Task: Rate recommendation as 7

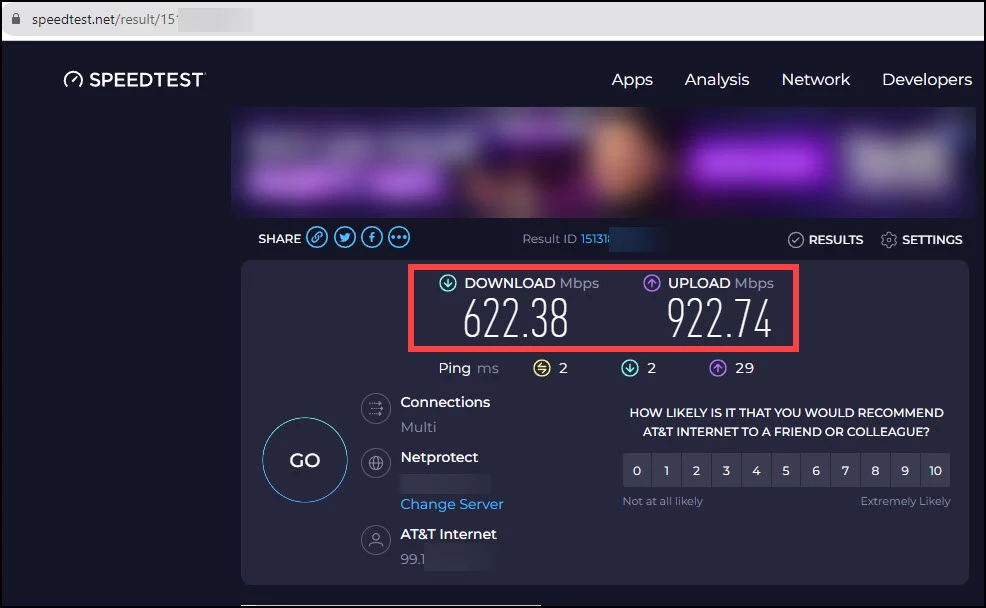Action: pyautogui.click(x=845, y=470)
